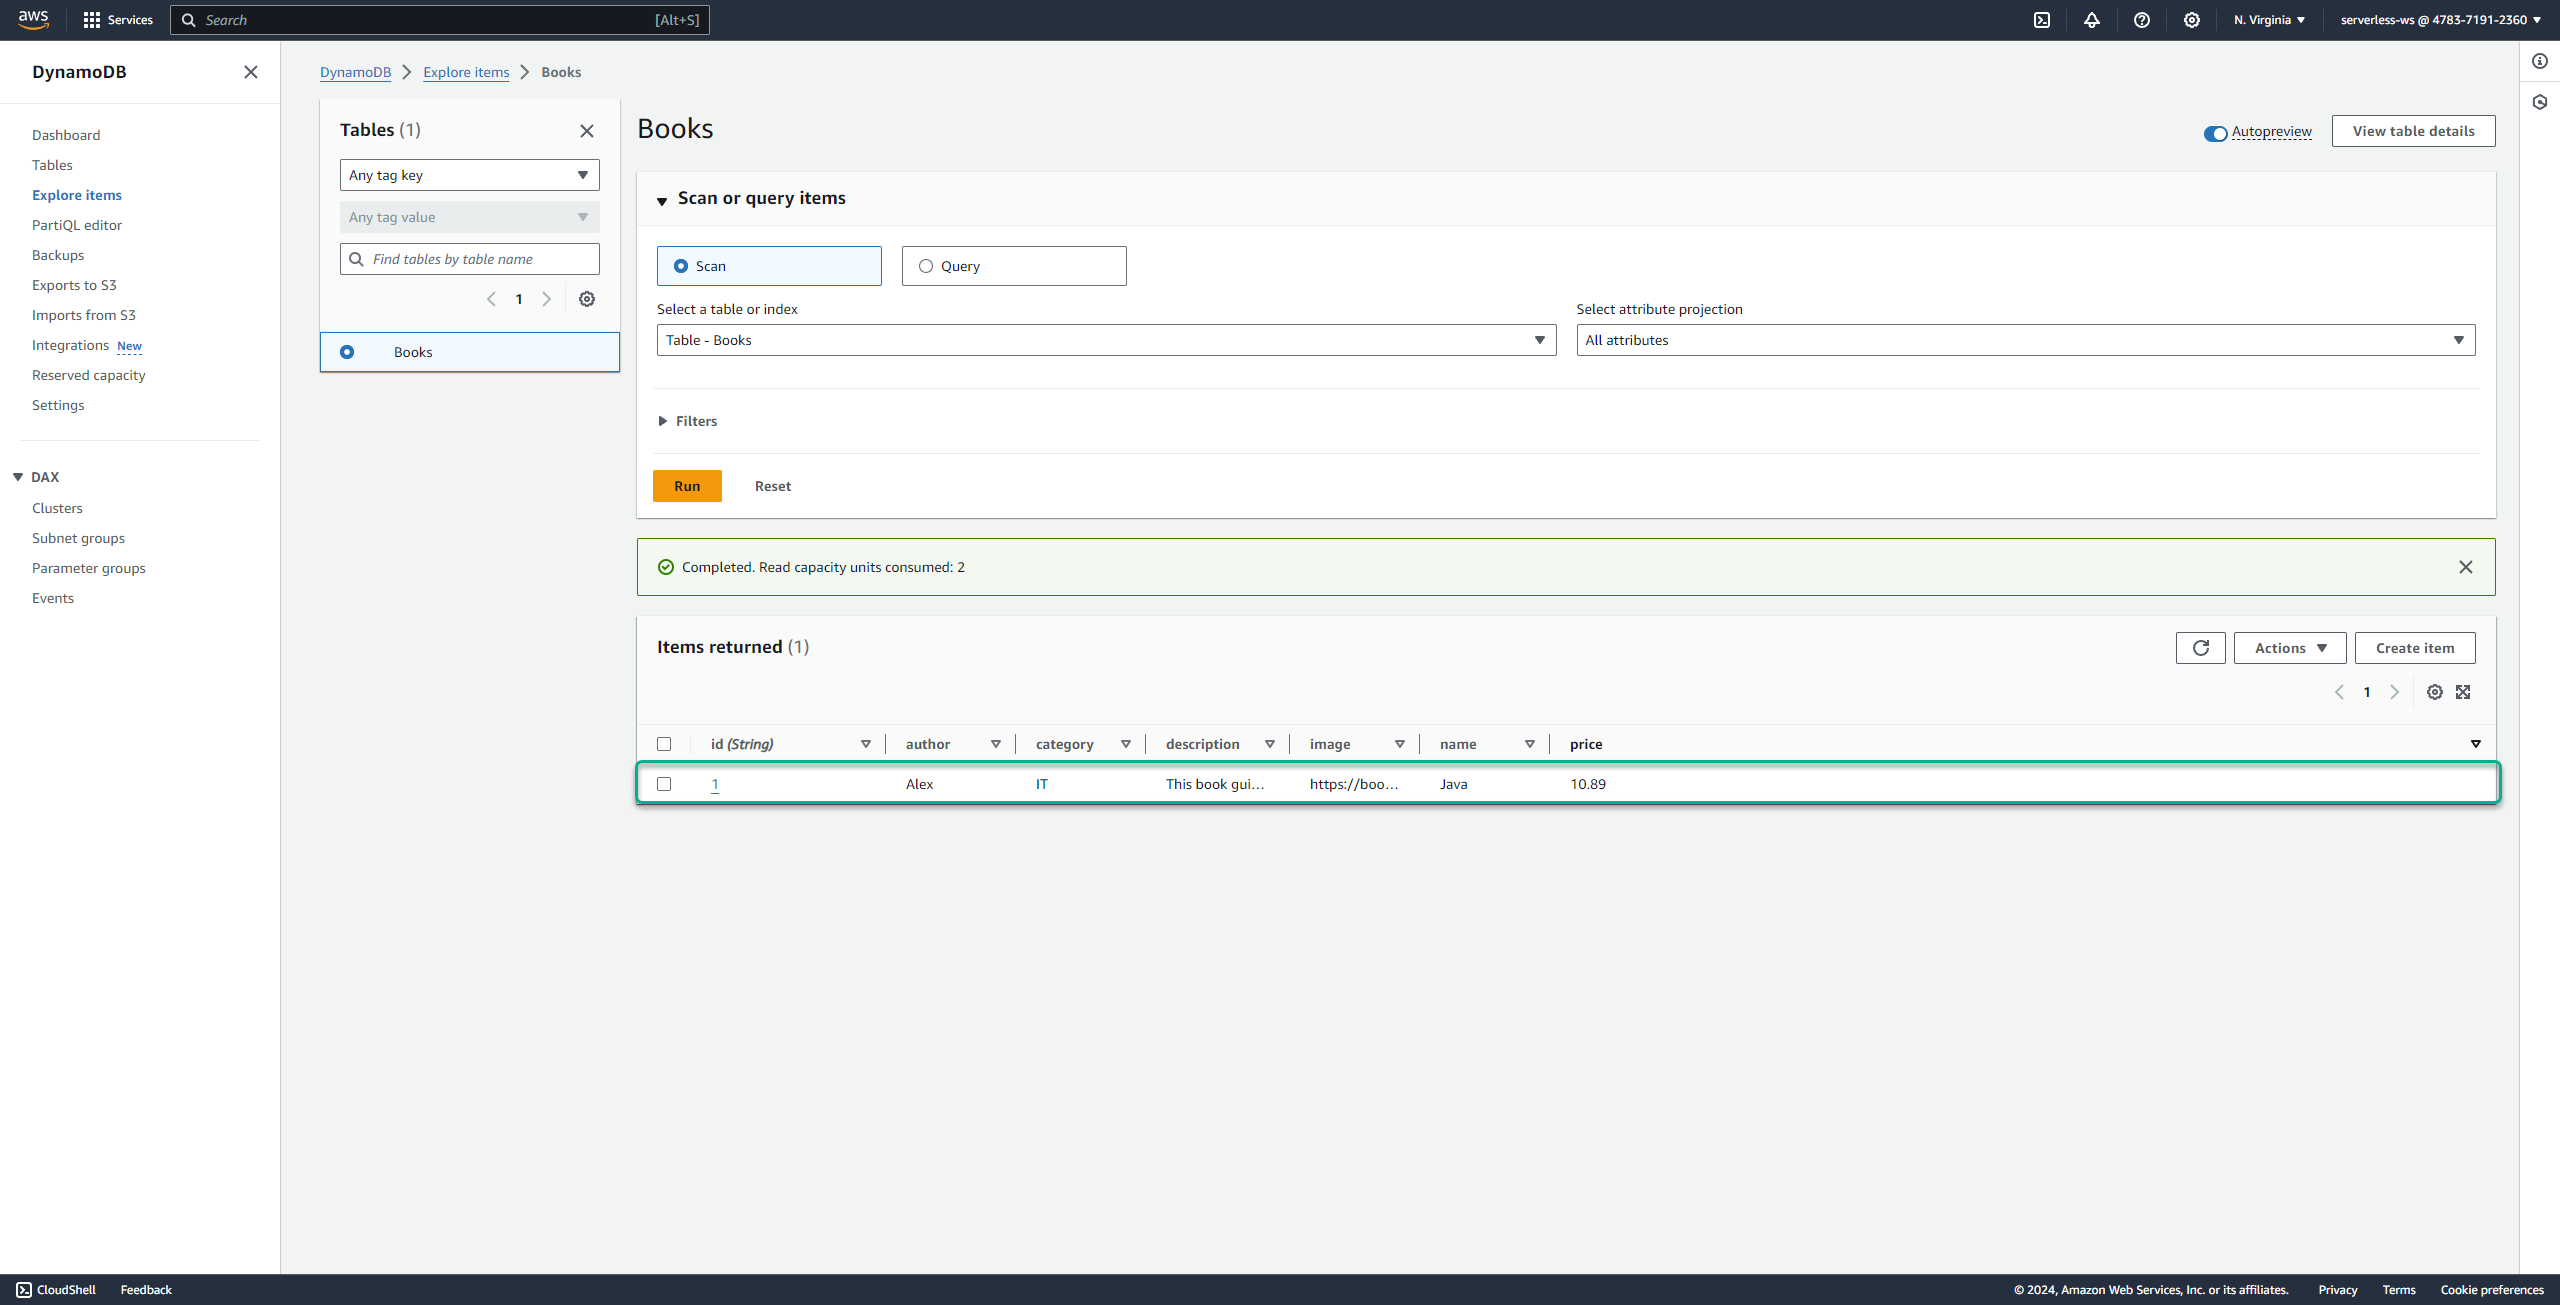Screen dimensions: 2560x1305
Task: Close the DynamoDB navigation sidebar
Action: pyautogui.click(x=251, y=72)
